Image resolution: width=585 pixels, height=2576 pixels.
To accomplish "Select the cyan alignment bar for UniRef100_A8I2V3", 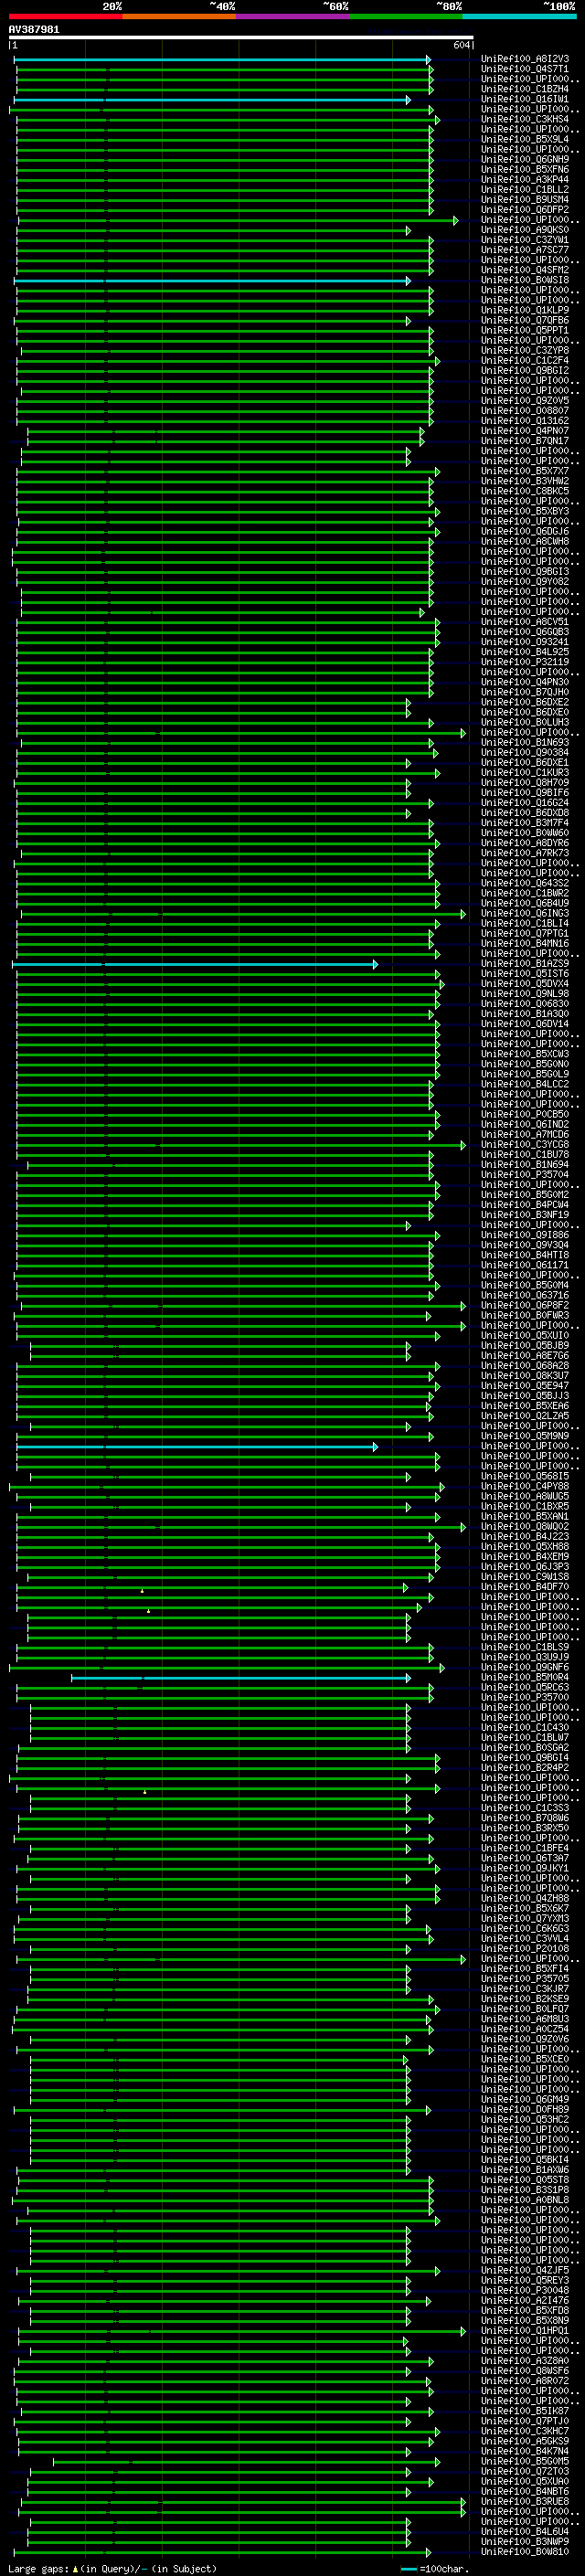I will (222, 60).
